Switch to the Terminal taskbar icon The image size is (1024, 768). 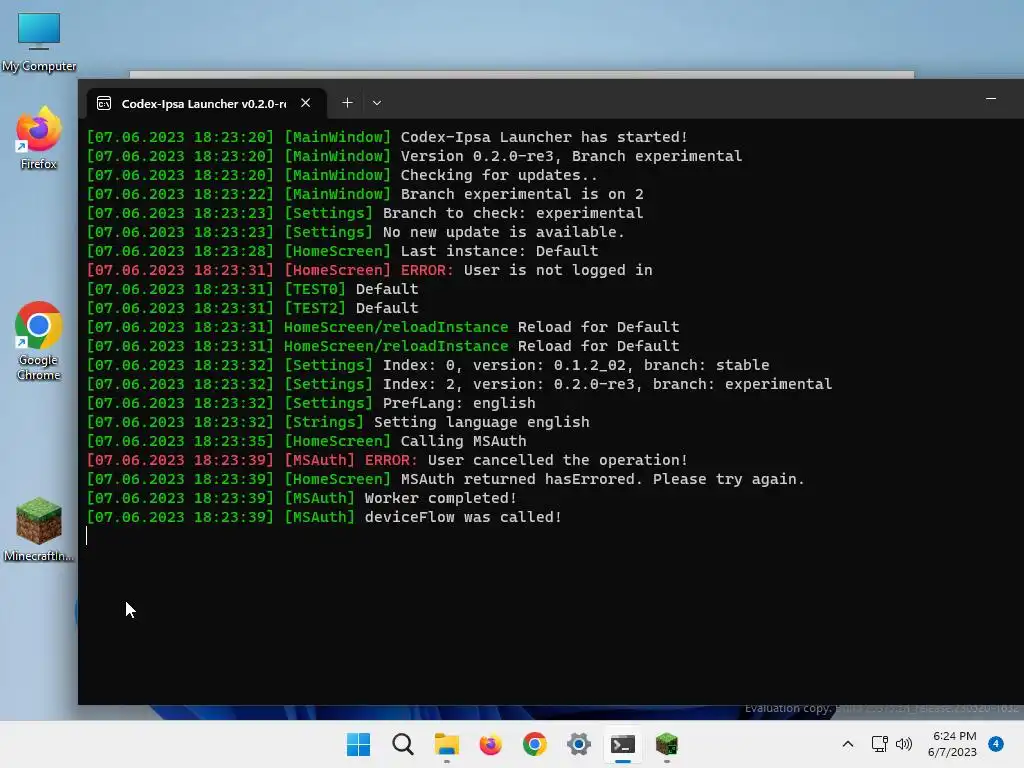coord(623,744)
